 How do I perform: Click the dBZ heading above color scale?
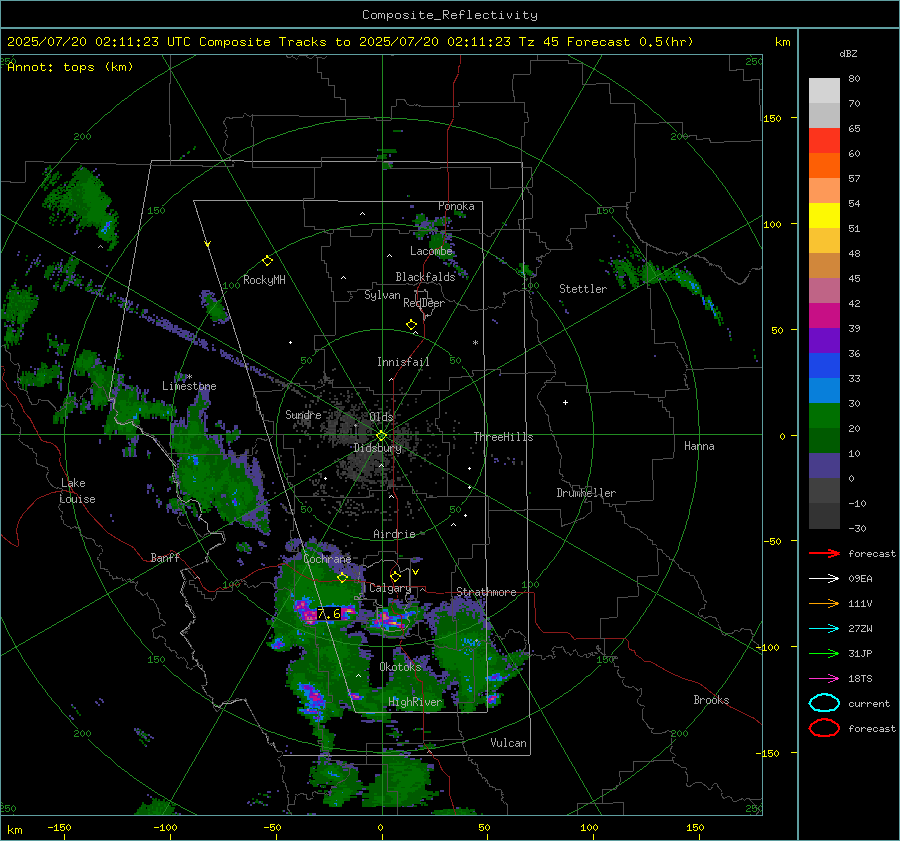pos(848,54)
